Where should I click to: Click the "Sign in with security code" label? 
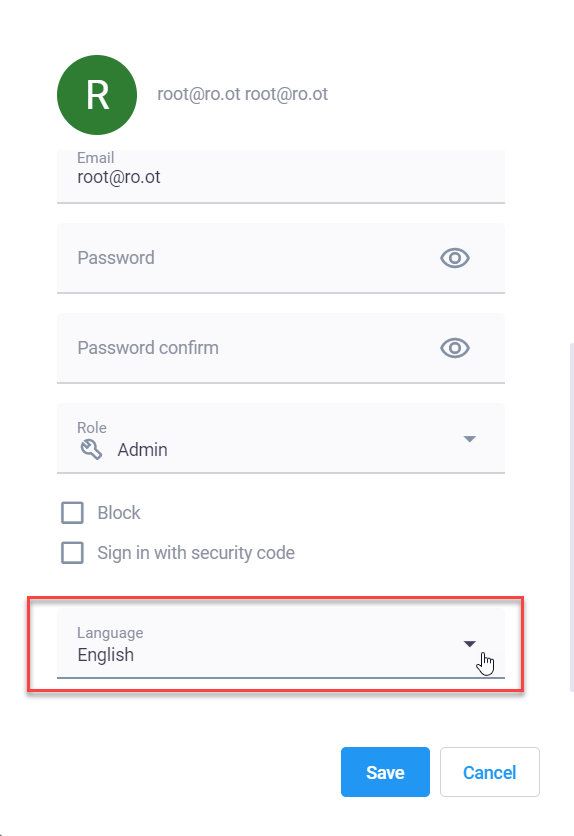pyautogui.click(x=196, y=553)
